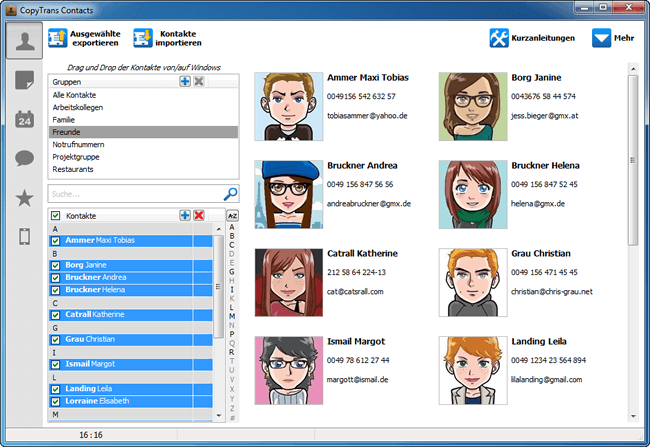The image size is (650, 447).
Task: Select the Arbeitskollegen group
Action: (x=143, y=107)
